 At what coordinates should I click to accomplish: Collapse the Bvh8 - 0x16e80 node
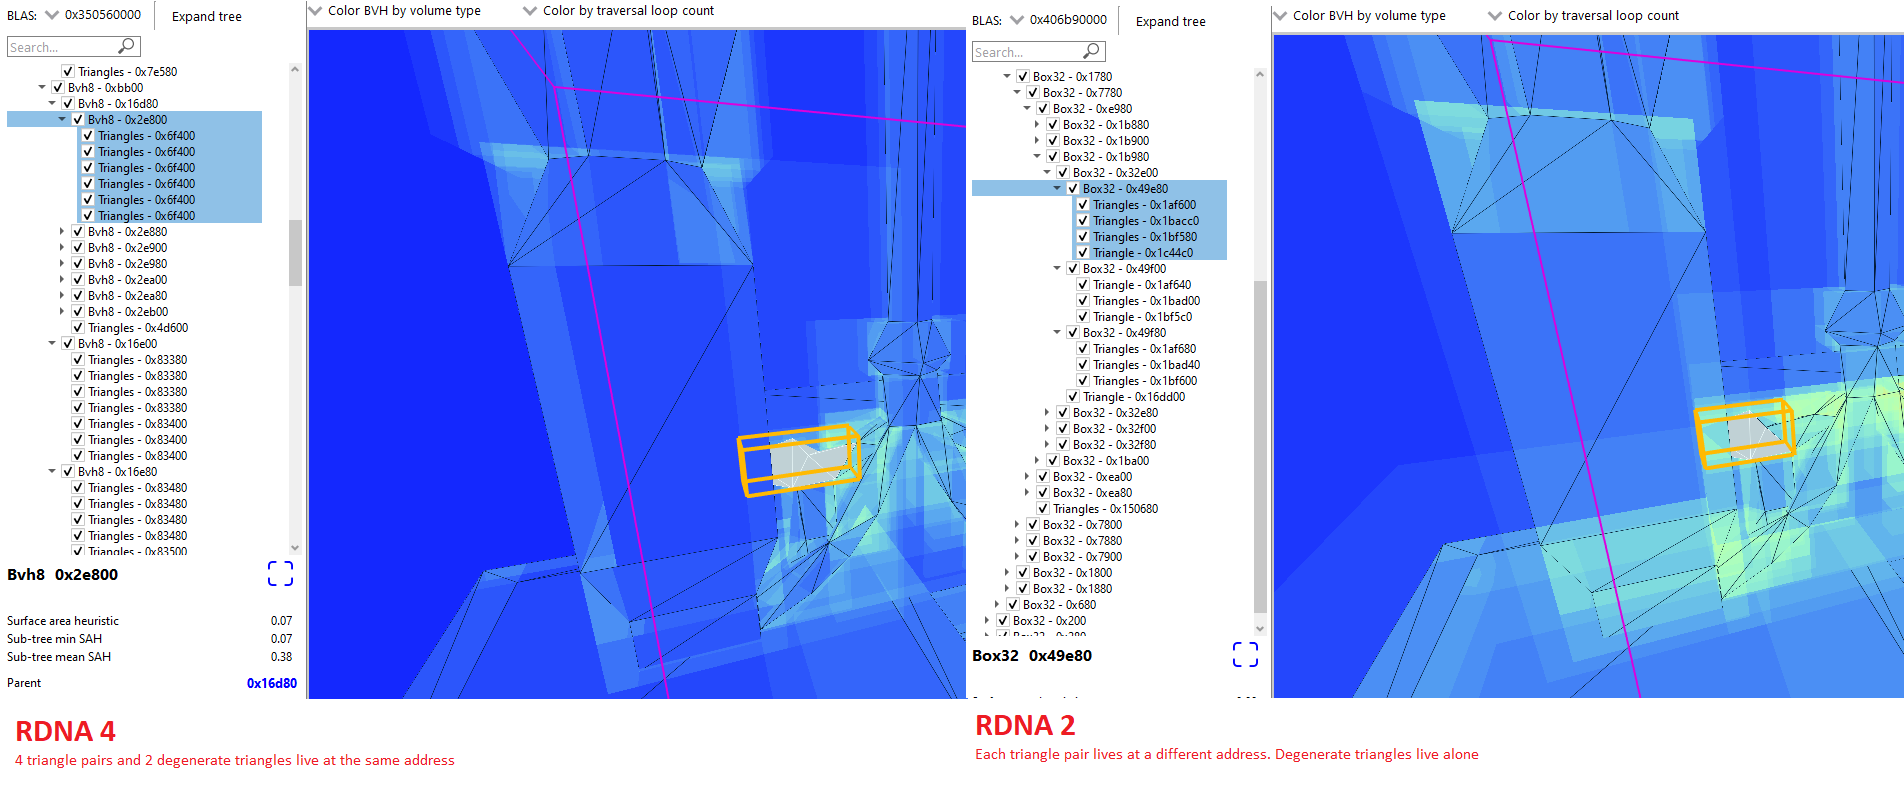click(52, 472)
